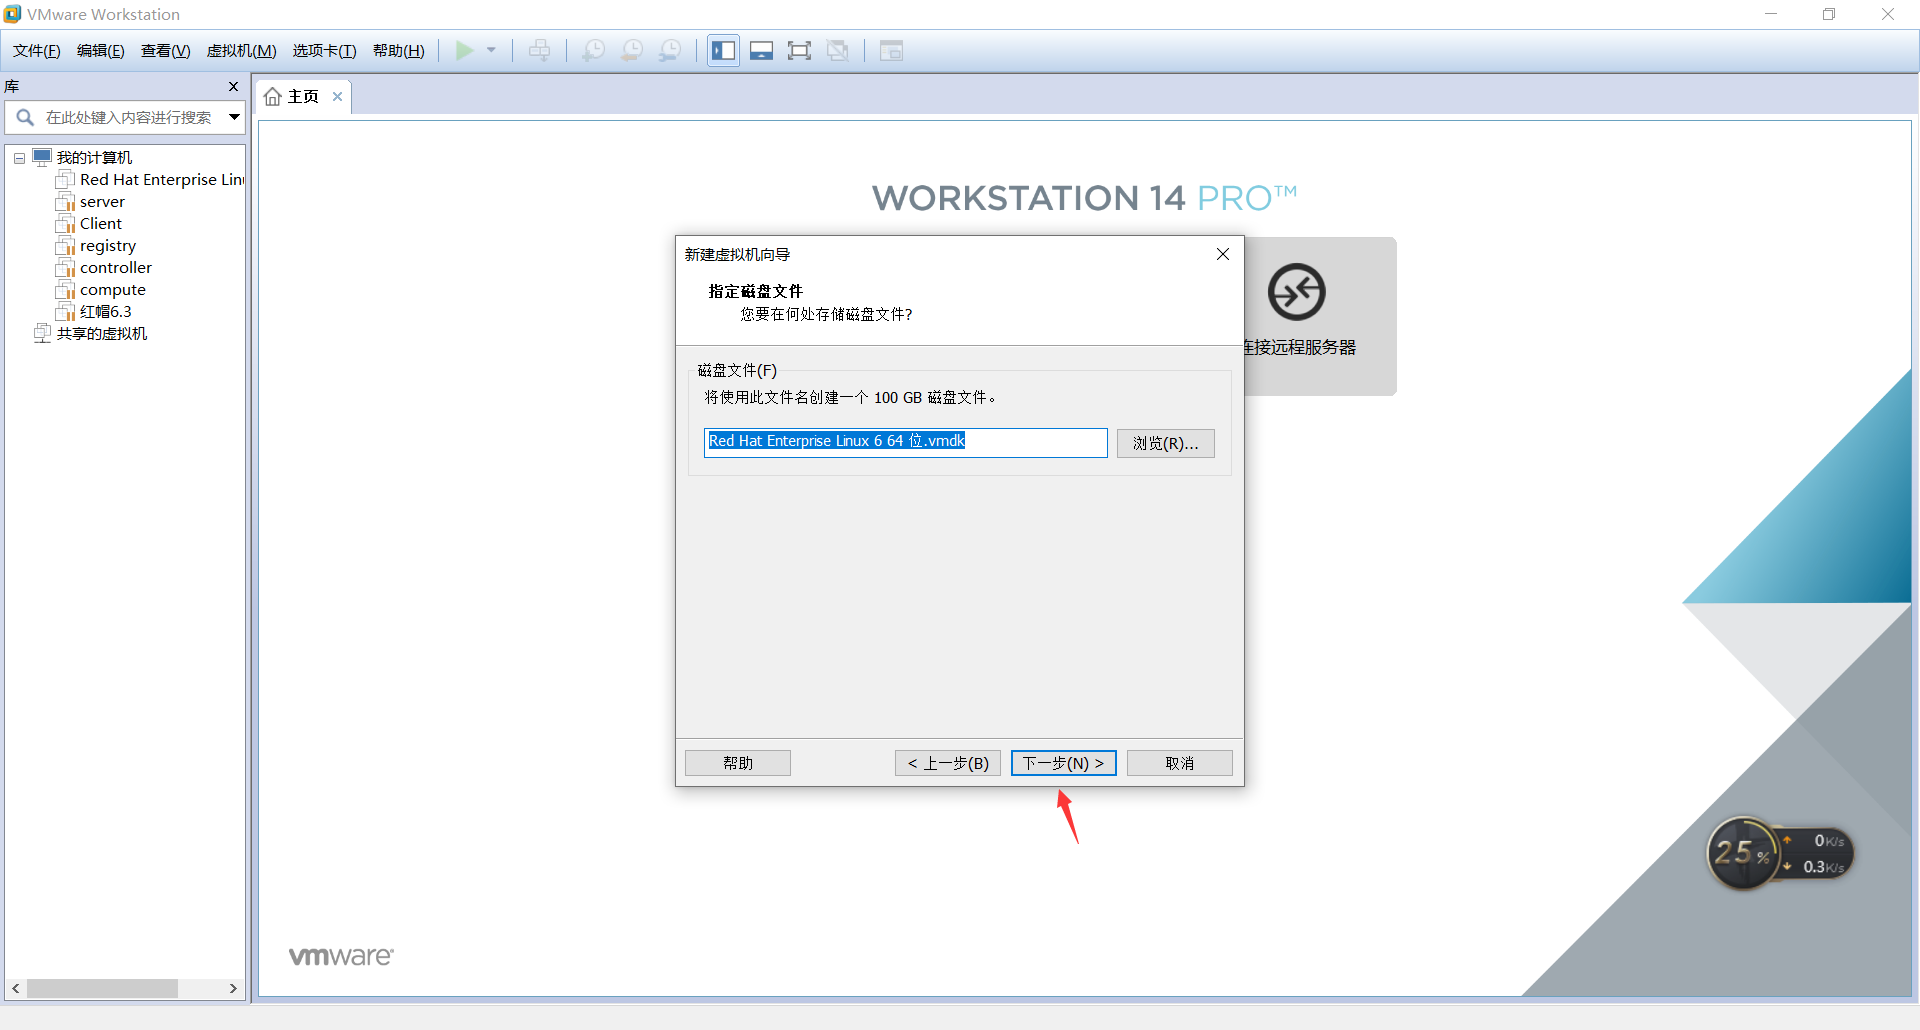Select 我的计算机 in the library
Screen dimensions: 1920x1030
[94, 158]
